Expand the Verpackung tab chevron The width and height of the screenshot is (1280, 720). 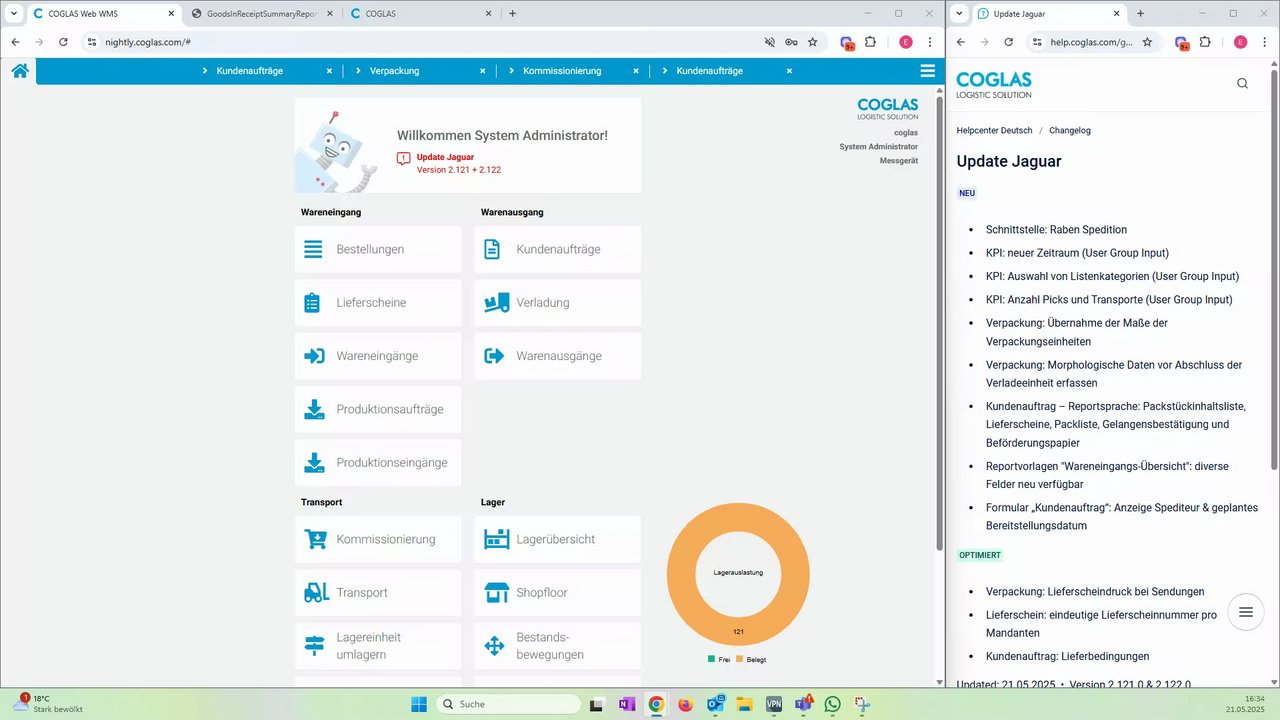358,71
